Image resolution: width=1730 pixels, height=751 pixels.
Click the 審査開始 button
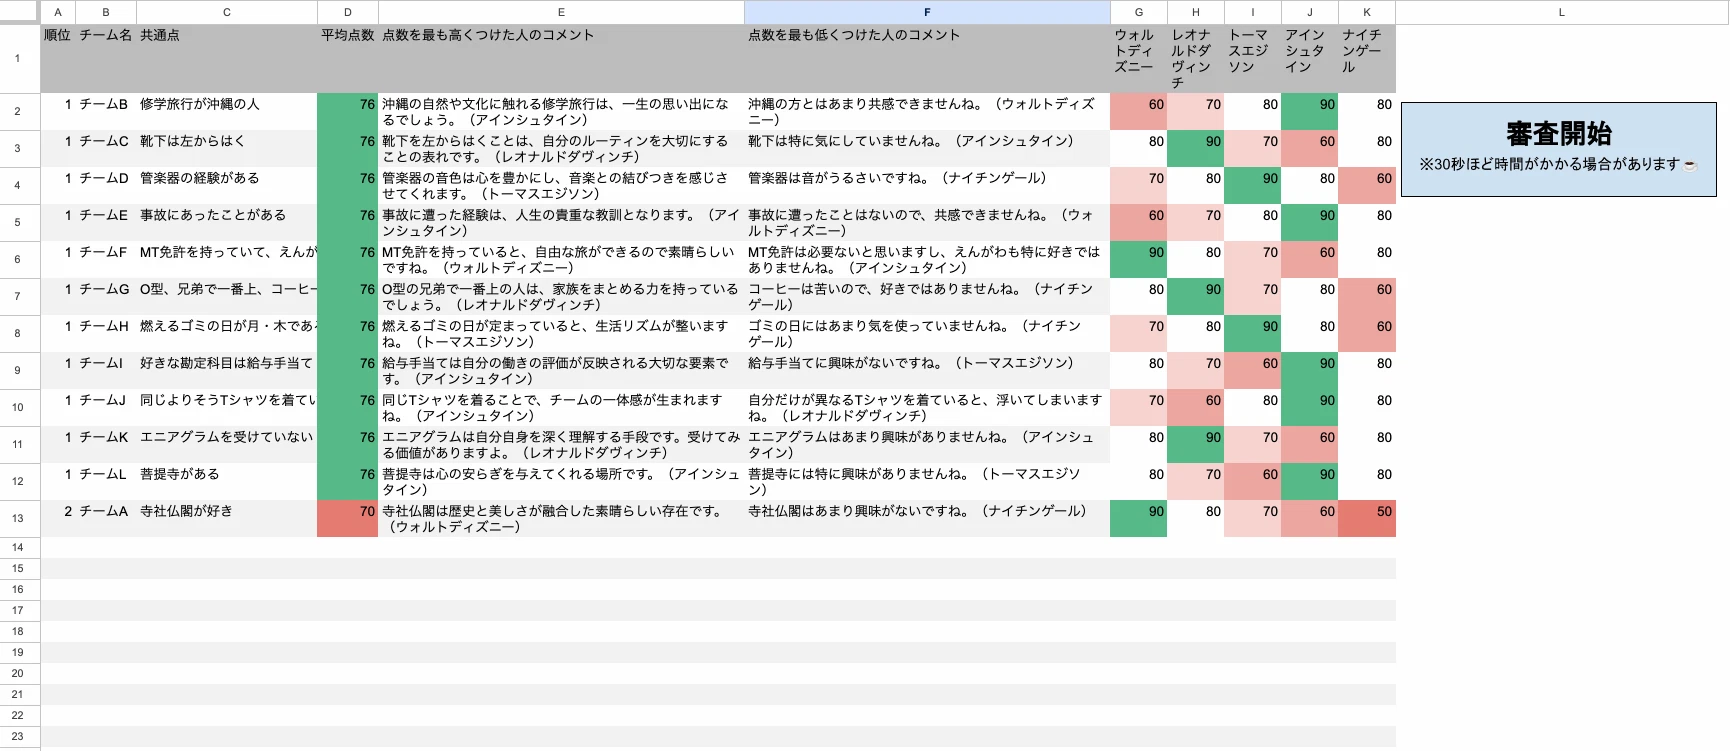click(1558, 149)
